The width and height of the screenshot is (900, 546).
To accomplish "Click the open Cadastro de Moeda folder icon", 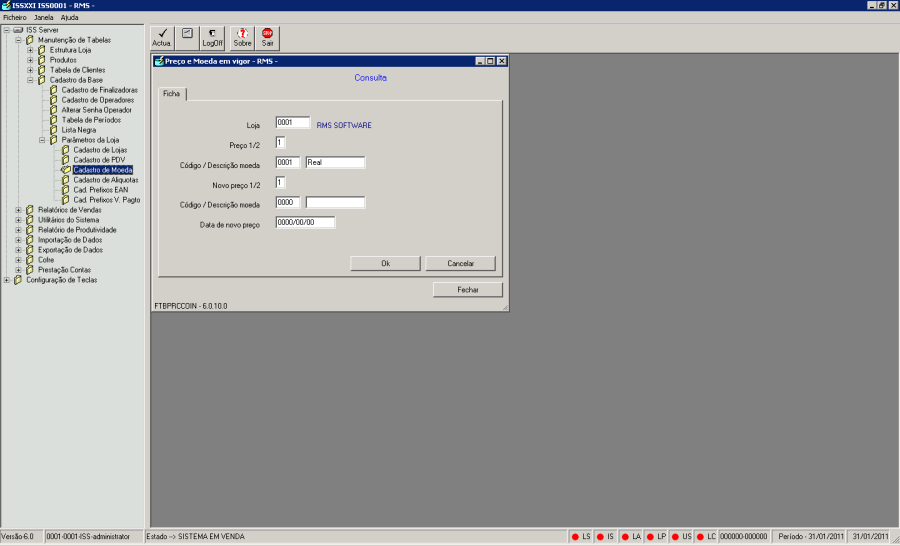I will 65,170.
